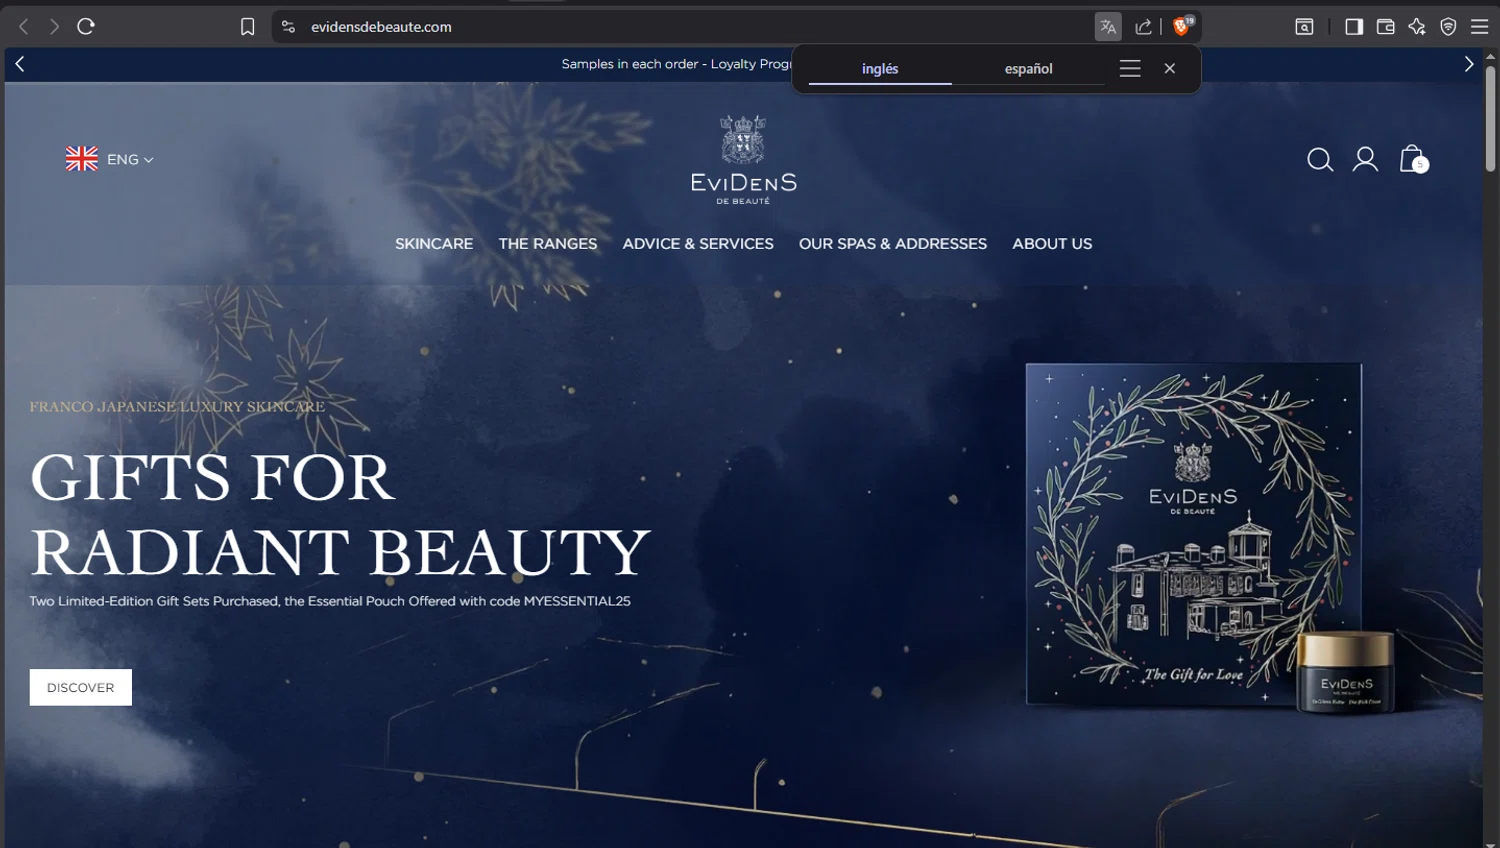Open the tab search icon in the toolbar
The width and height of the screenshot is (1500, 848).
tap(1304, 27)
